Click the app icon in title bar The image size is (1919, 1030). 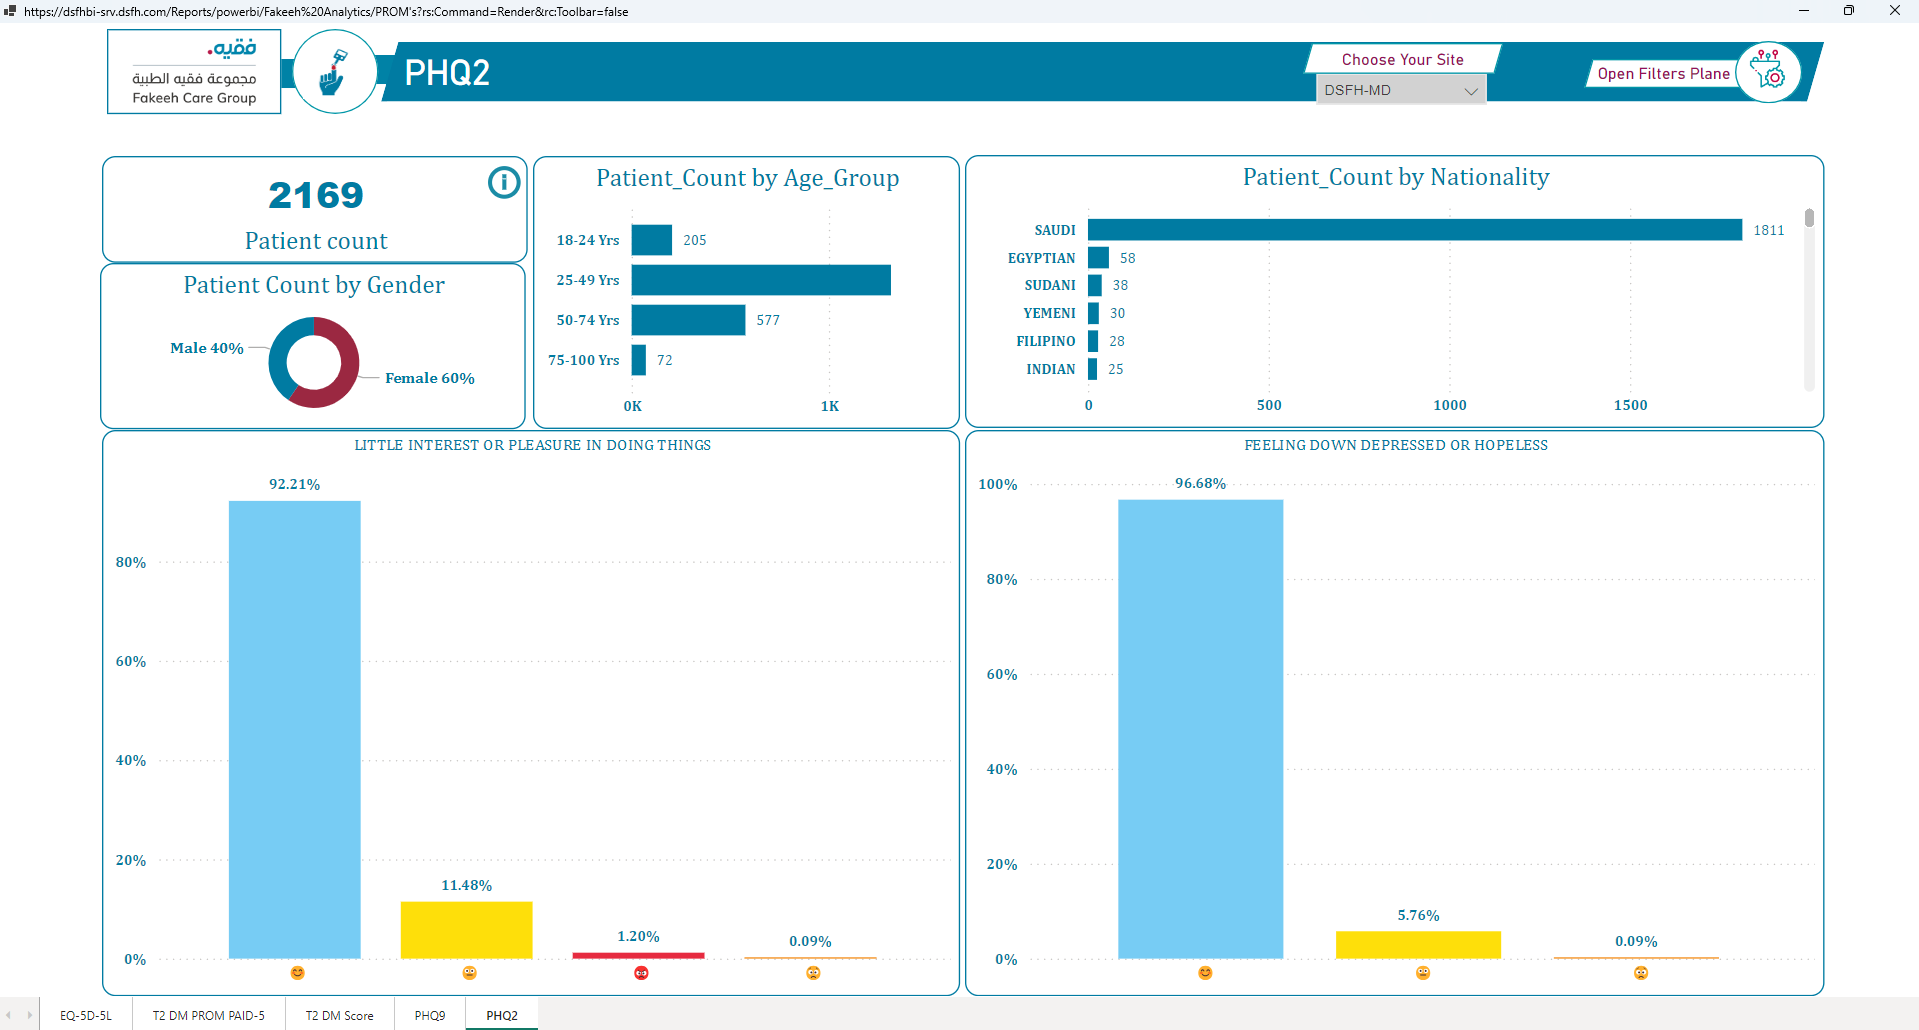[10, 11]
